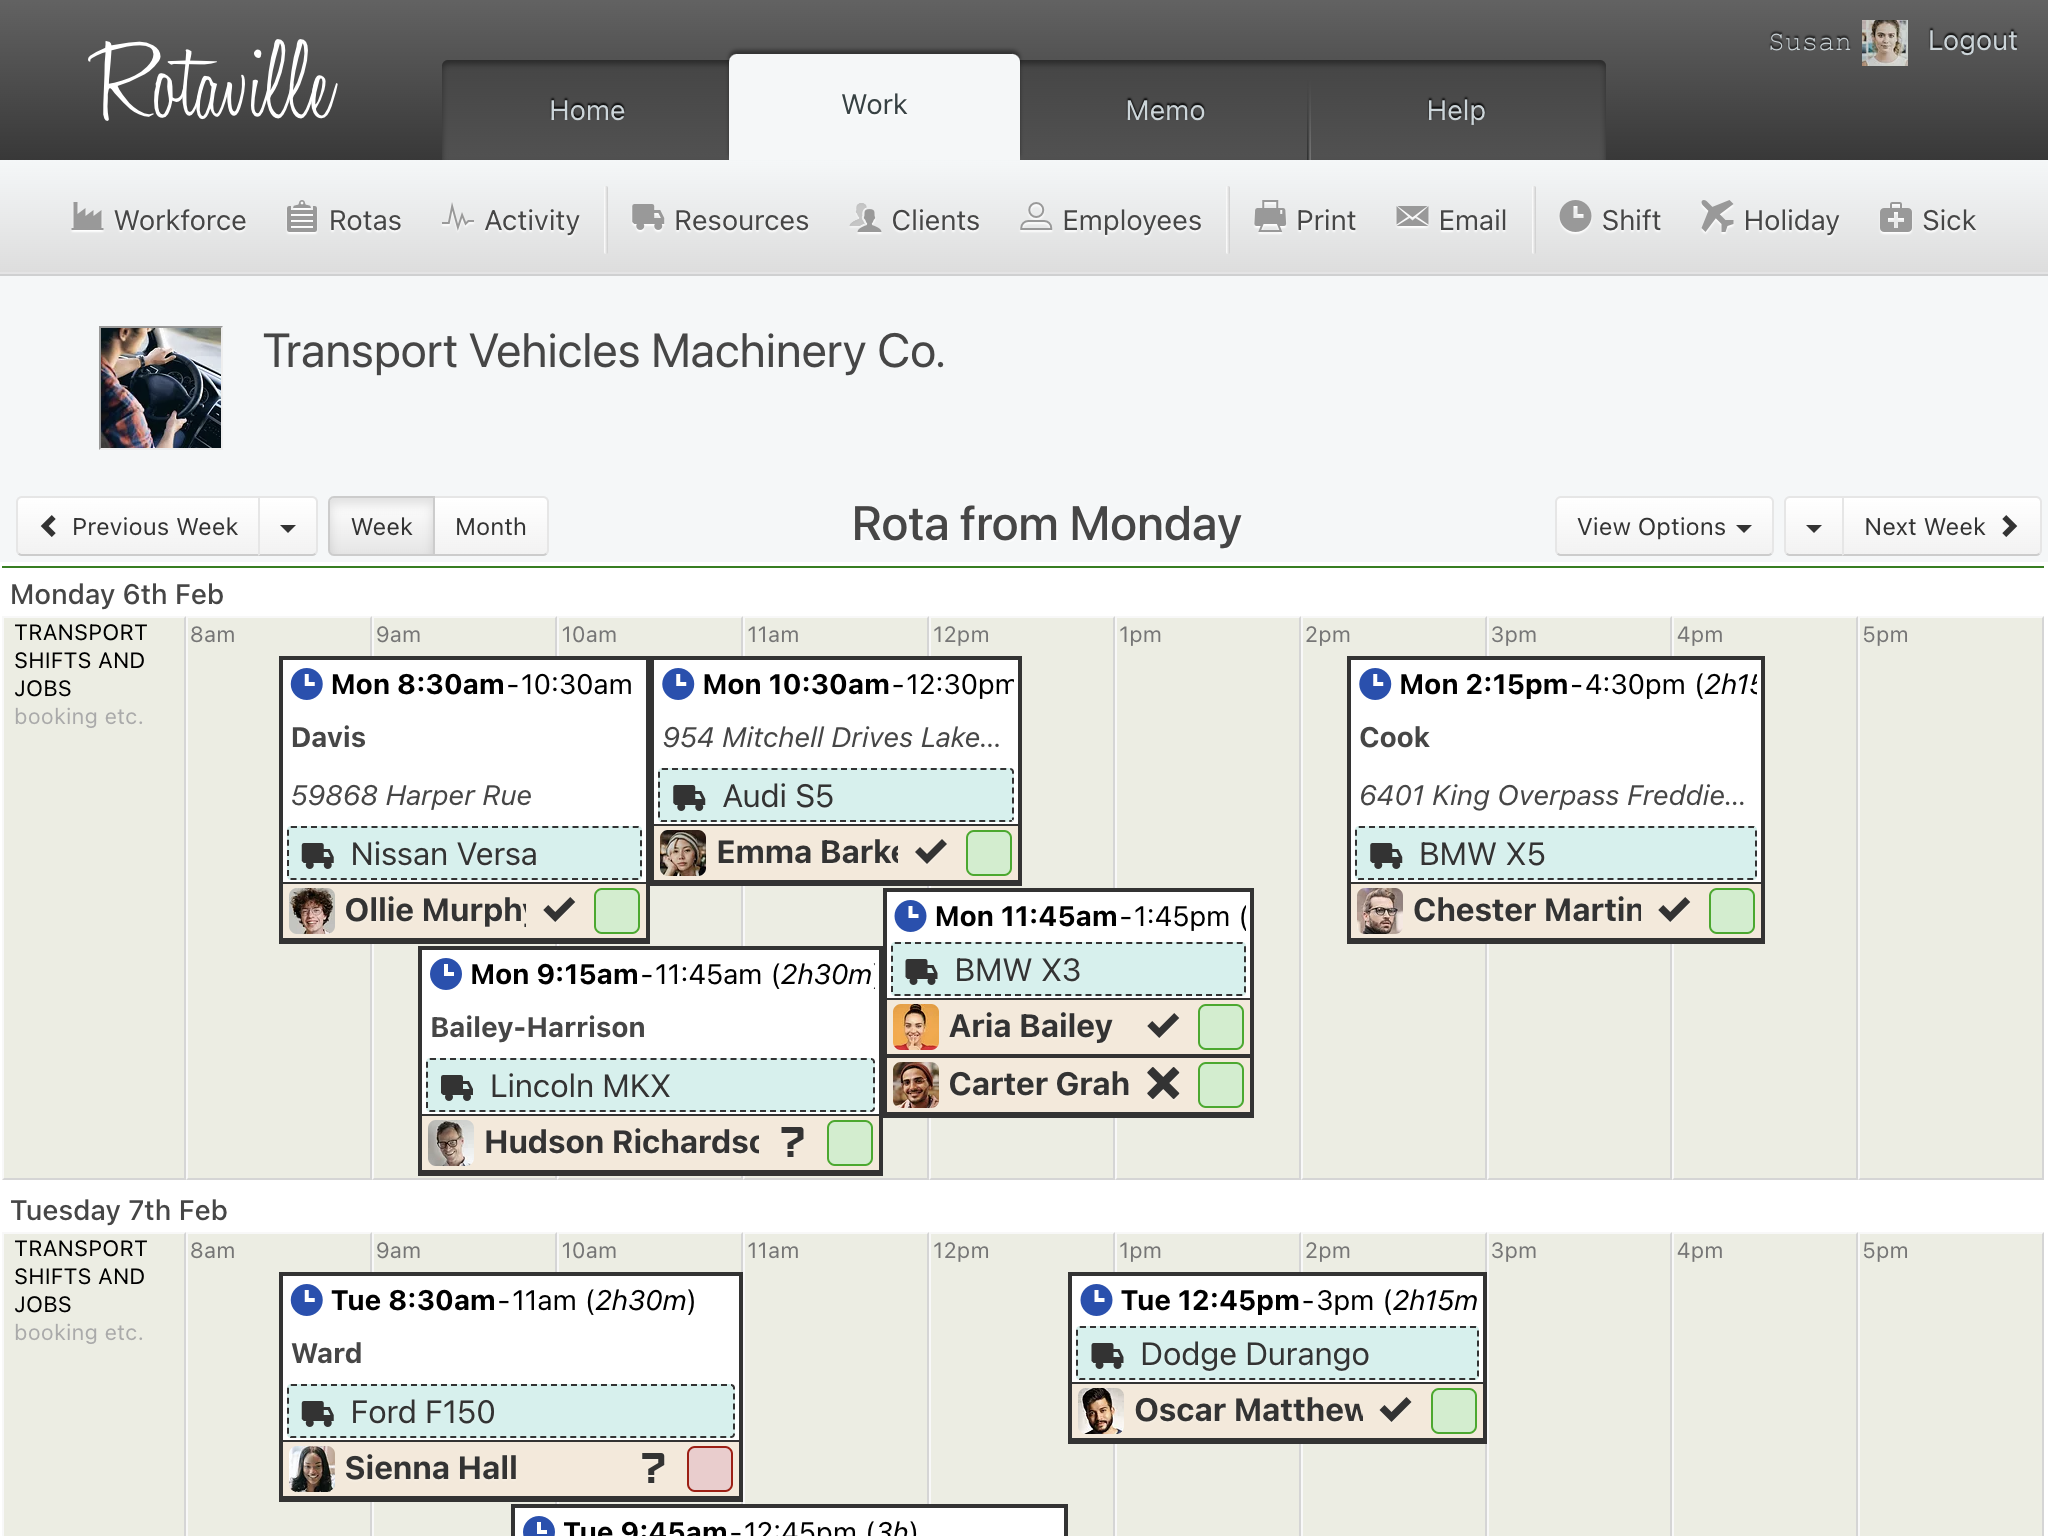Viewport: 2048px width, 1536px height.
Task: Click the Print printer icon
Action: pos(1270,217)
